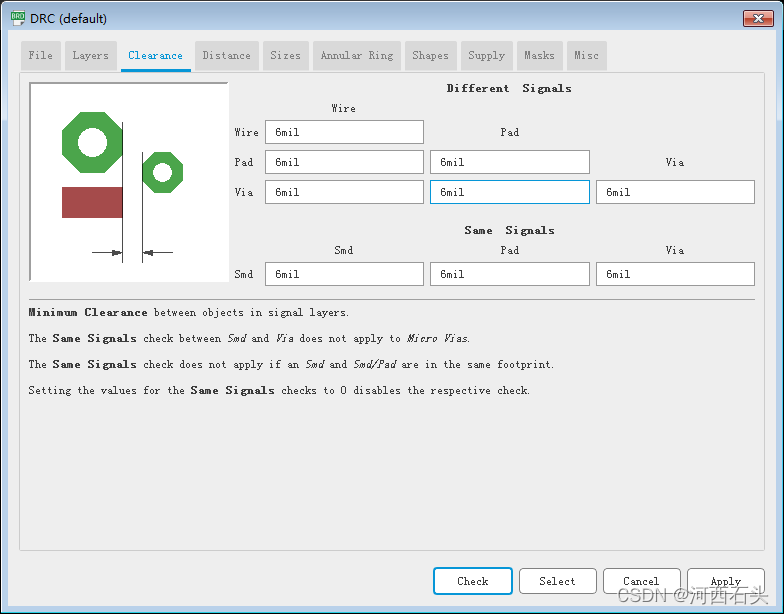Click the 'Different Signals' heading
Viewport: 784px width, 614px height.
tap(509, 88)
